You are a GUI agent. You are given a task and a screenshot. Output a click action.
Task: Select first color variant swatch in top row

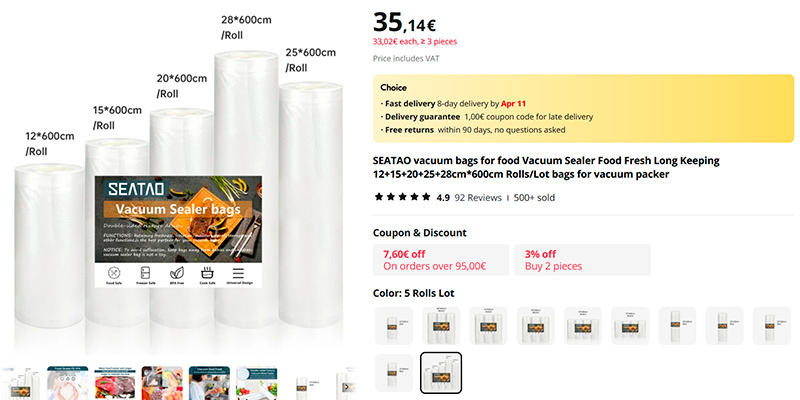tap(394, 326)
